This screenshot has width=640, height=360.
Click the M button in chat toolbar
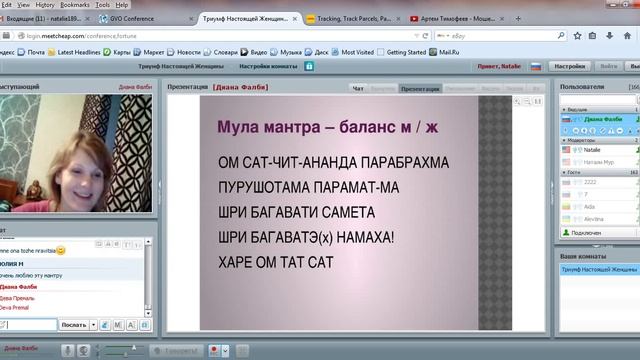point(118,325)
